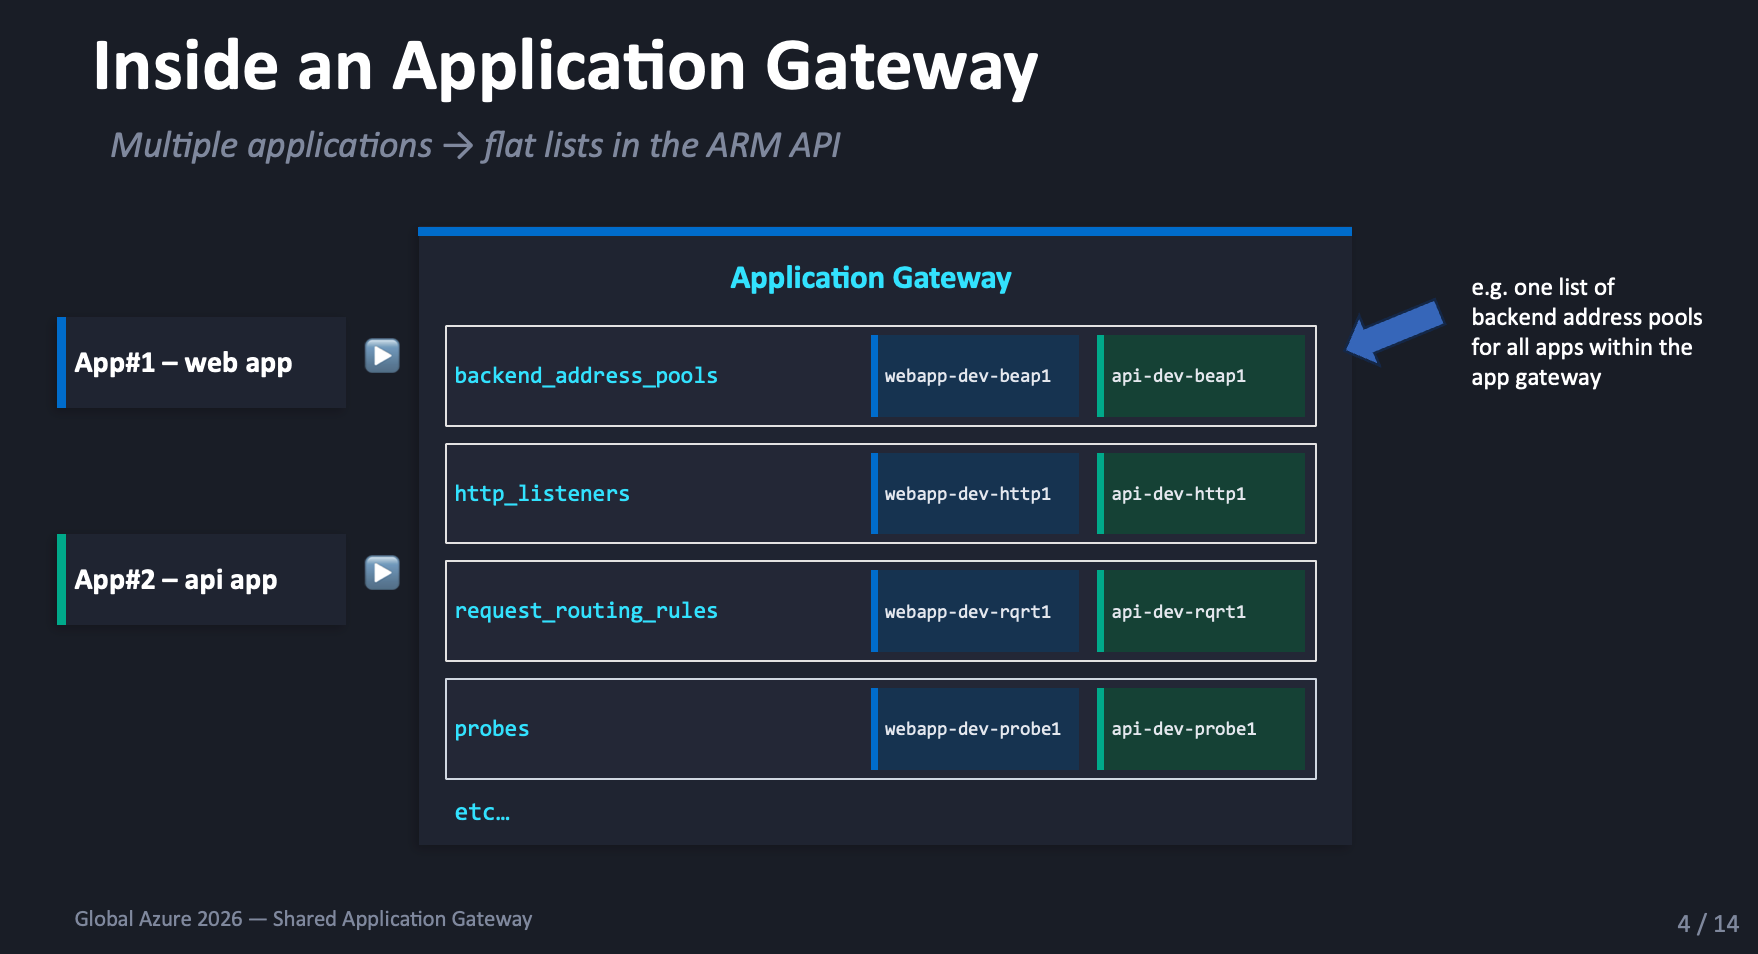Select the App#1 – web app box

[x=202, y=362]
